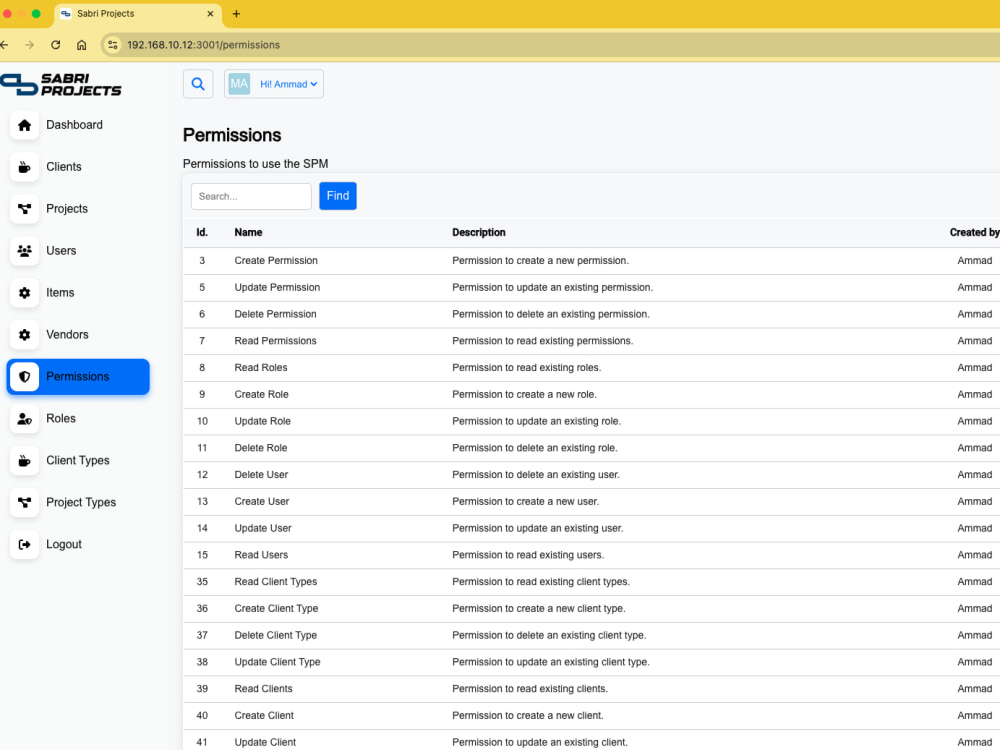Screen dimensions: 1000x750
Task: Click the Id cell 41
Action: pos(202,742)
